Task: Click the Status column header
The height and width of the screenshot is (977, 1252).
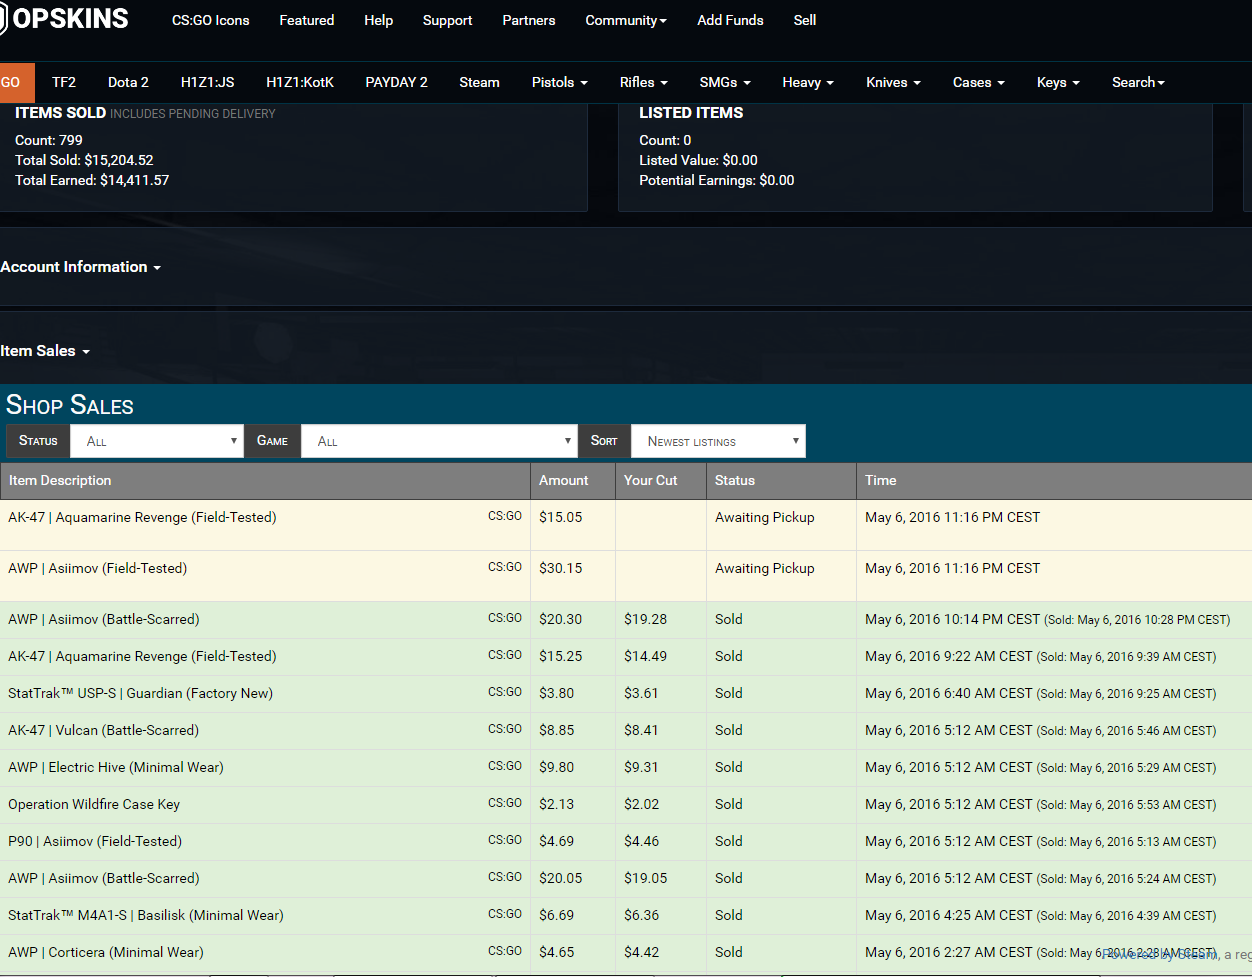Action: (x=781, y=481)
